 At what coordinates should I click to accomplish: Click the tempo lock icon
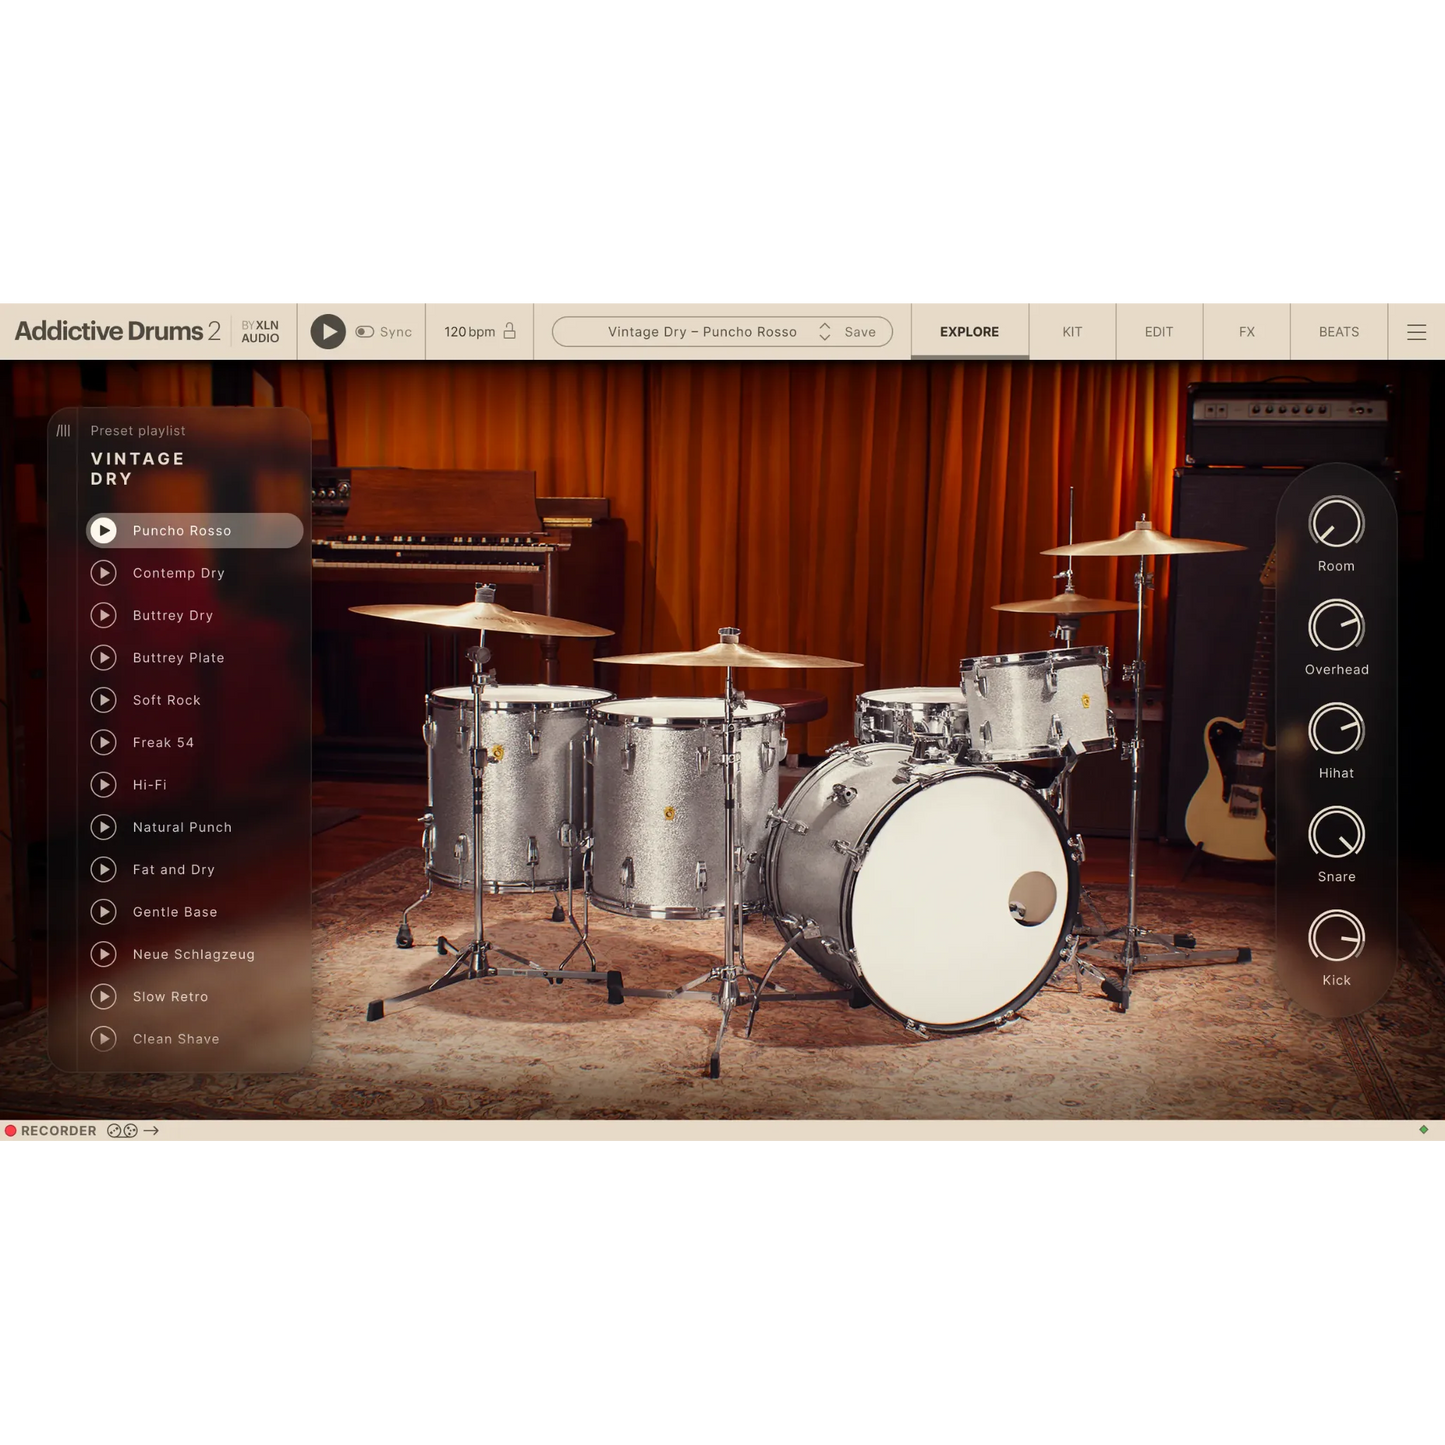click(x=510, y=331)
